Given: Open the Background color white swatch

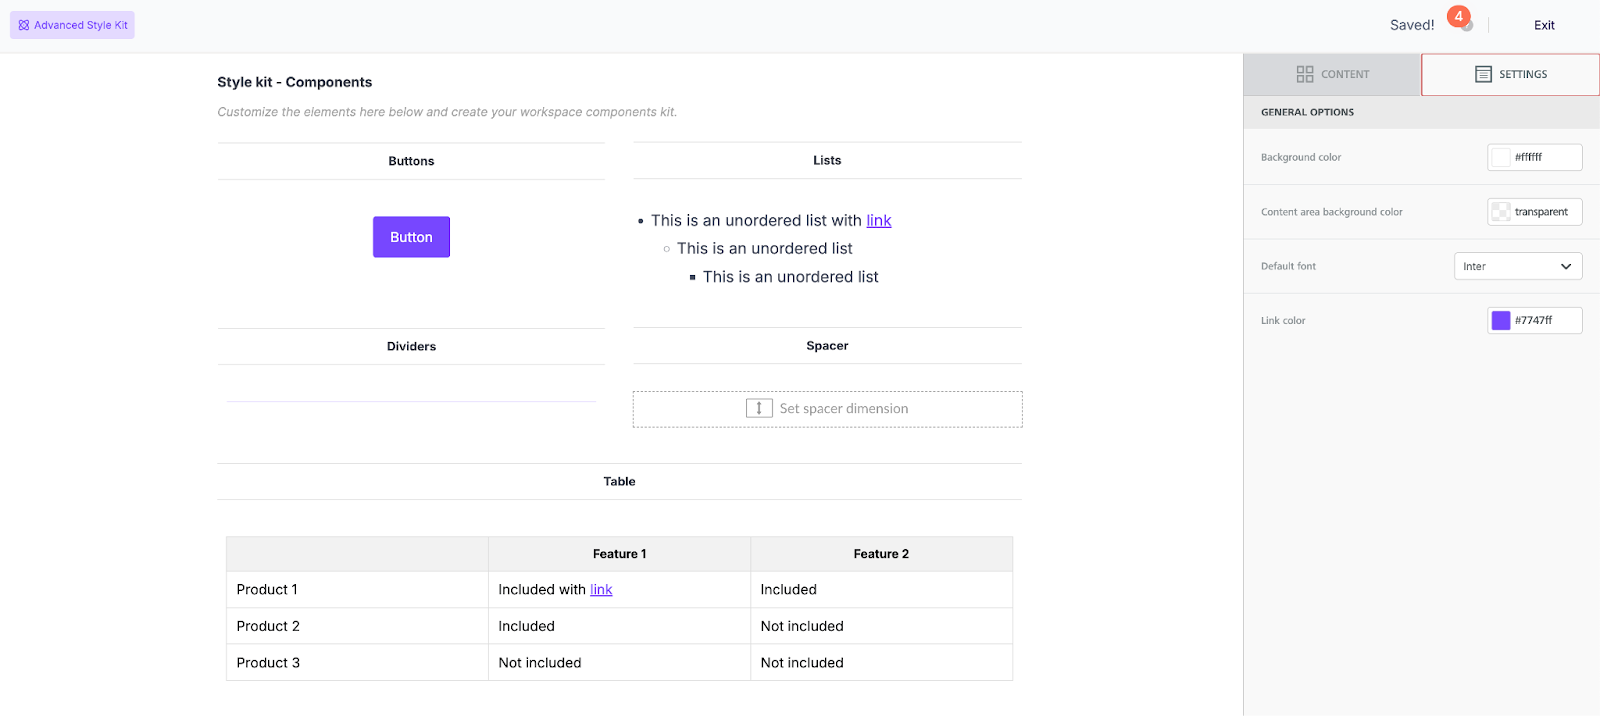Looking at the screenshot, I should coord(1501,157).
